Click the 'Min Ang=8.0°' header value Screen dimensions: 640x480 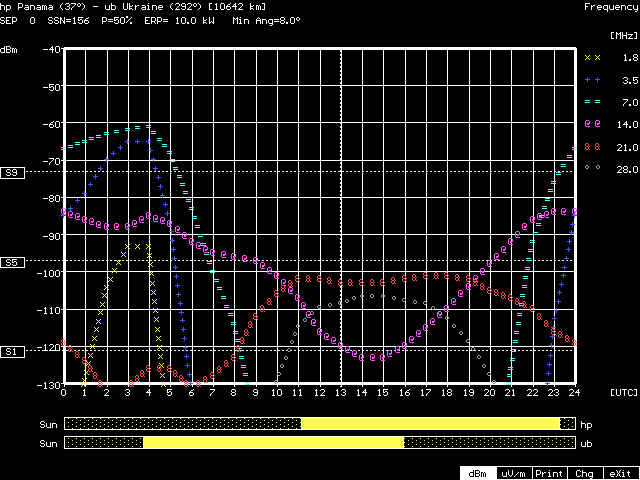pos(266,20)
